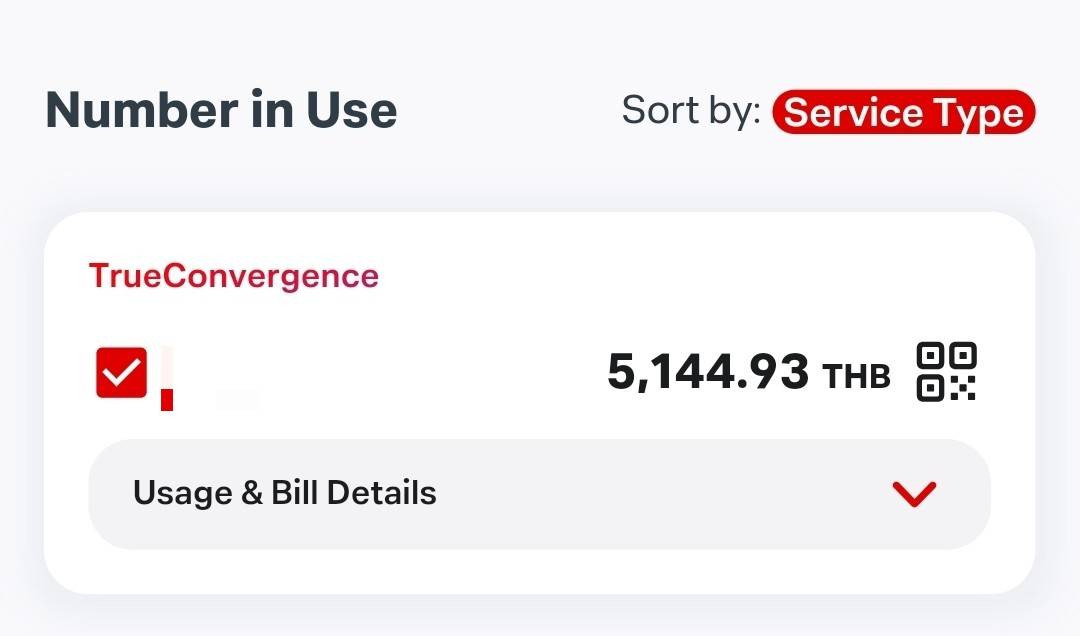Image resolution: width=1080 pixels, height=636 pixels.
Task: Tap the THB currency label
Action: coord(856,377)
